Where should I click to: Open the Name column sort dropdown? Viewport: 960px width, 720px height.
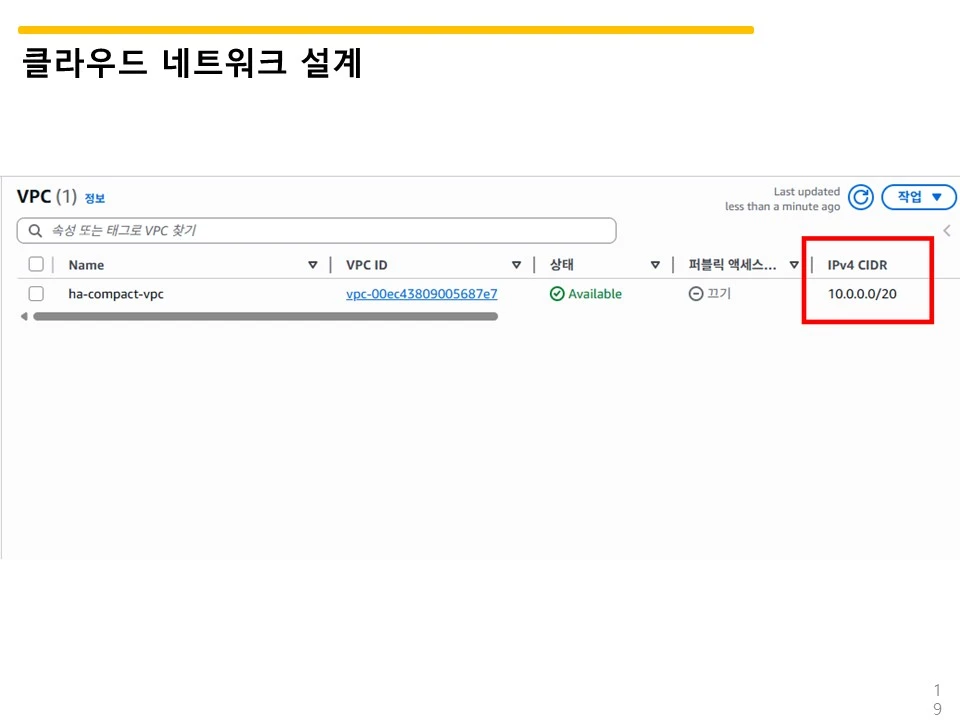(312, 265)
